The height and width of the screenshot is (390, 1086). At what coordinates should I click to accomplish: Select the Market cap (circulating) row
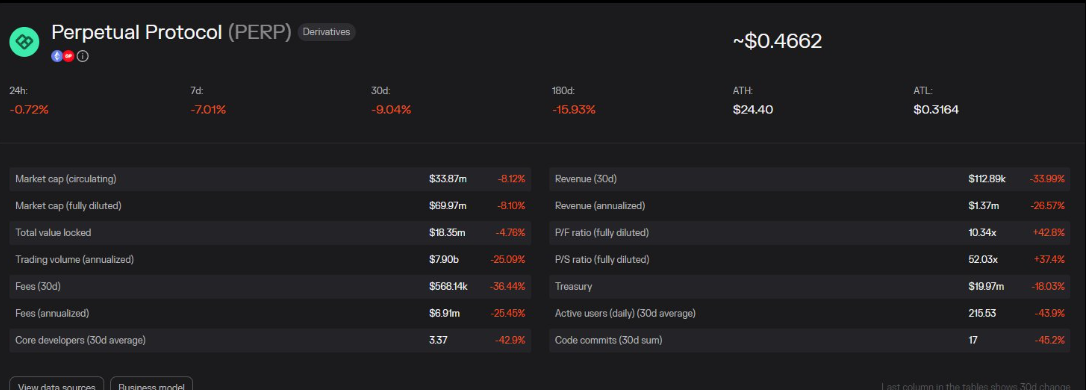[x=270, y=179]
